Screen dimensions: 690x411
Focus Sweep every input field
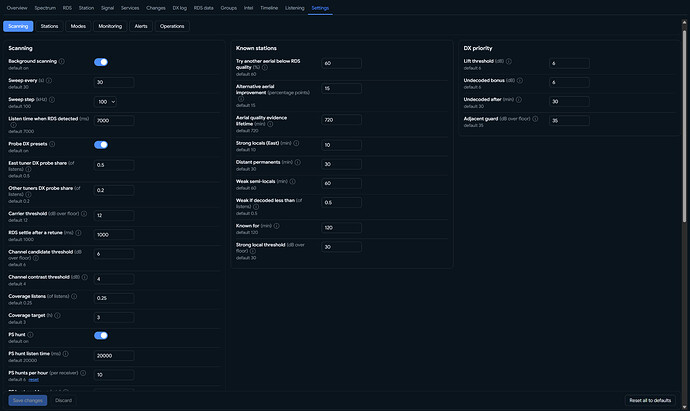coord(114,82)
